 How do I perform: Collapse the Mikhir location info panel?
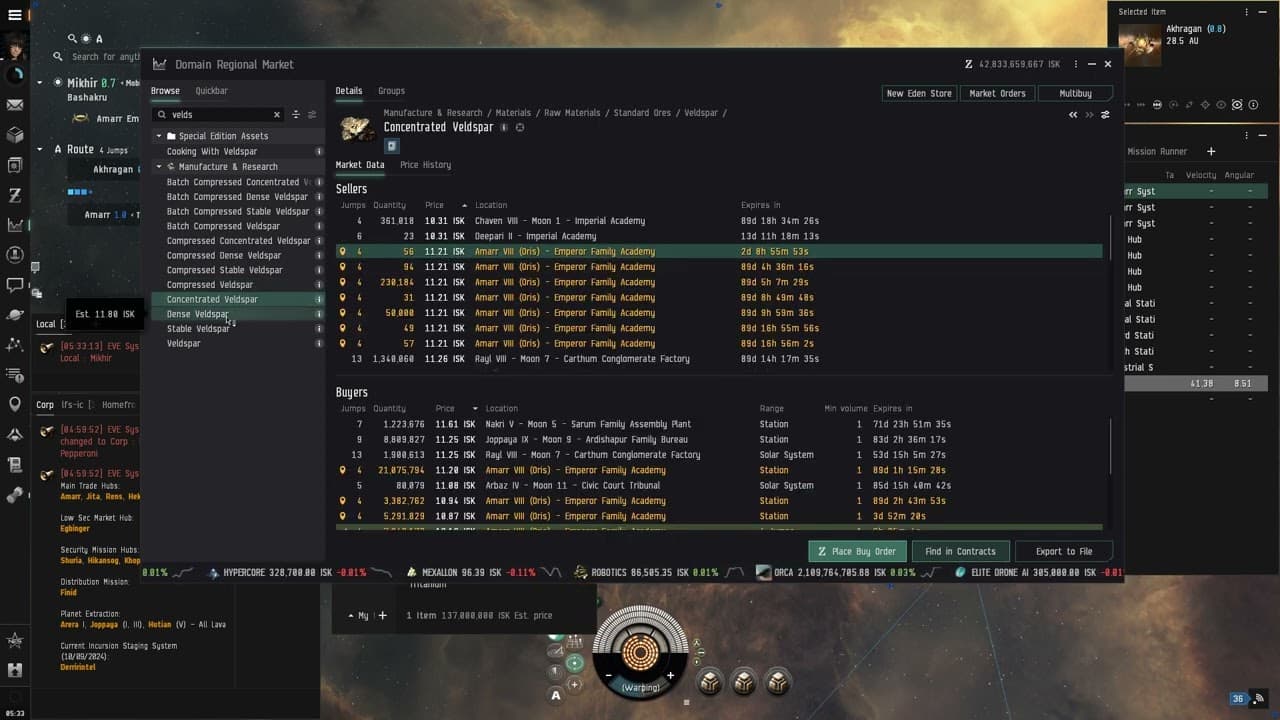click(x=40, y=83)
